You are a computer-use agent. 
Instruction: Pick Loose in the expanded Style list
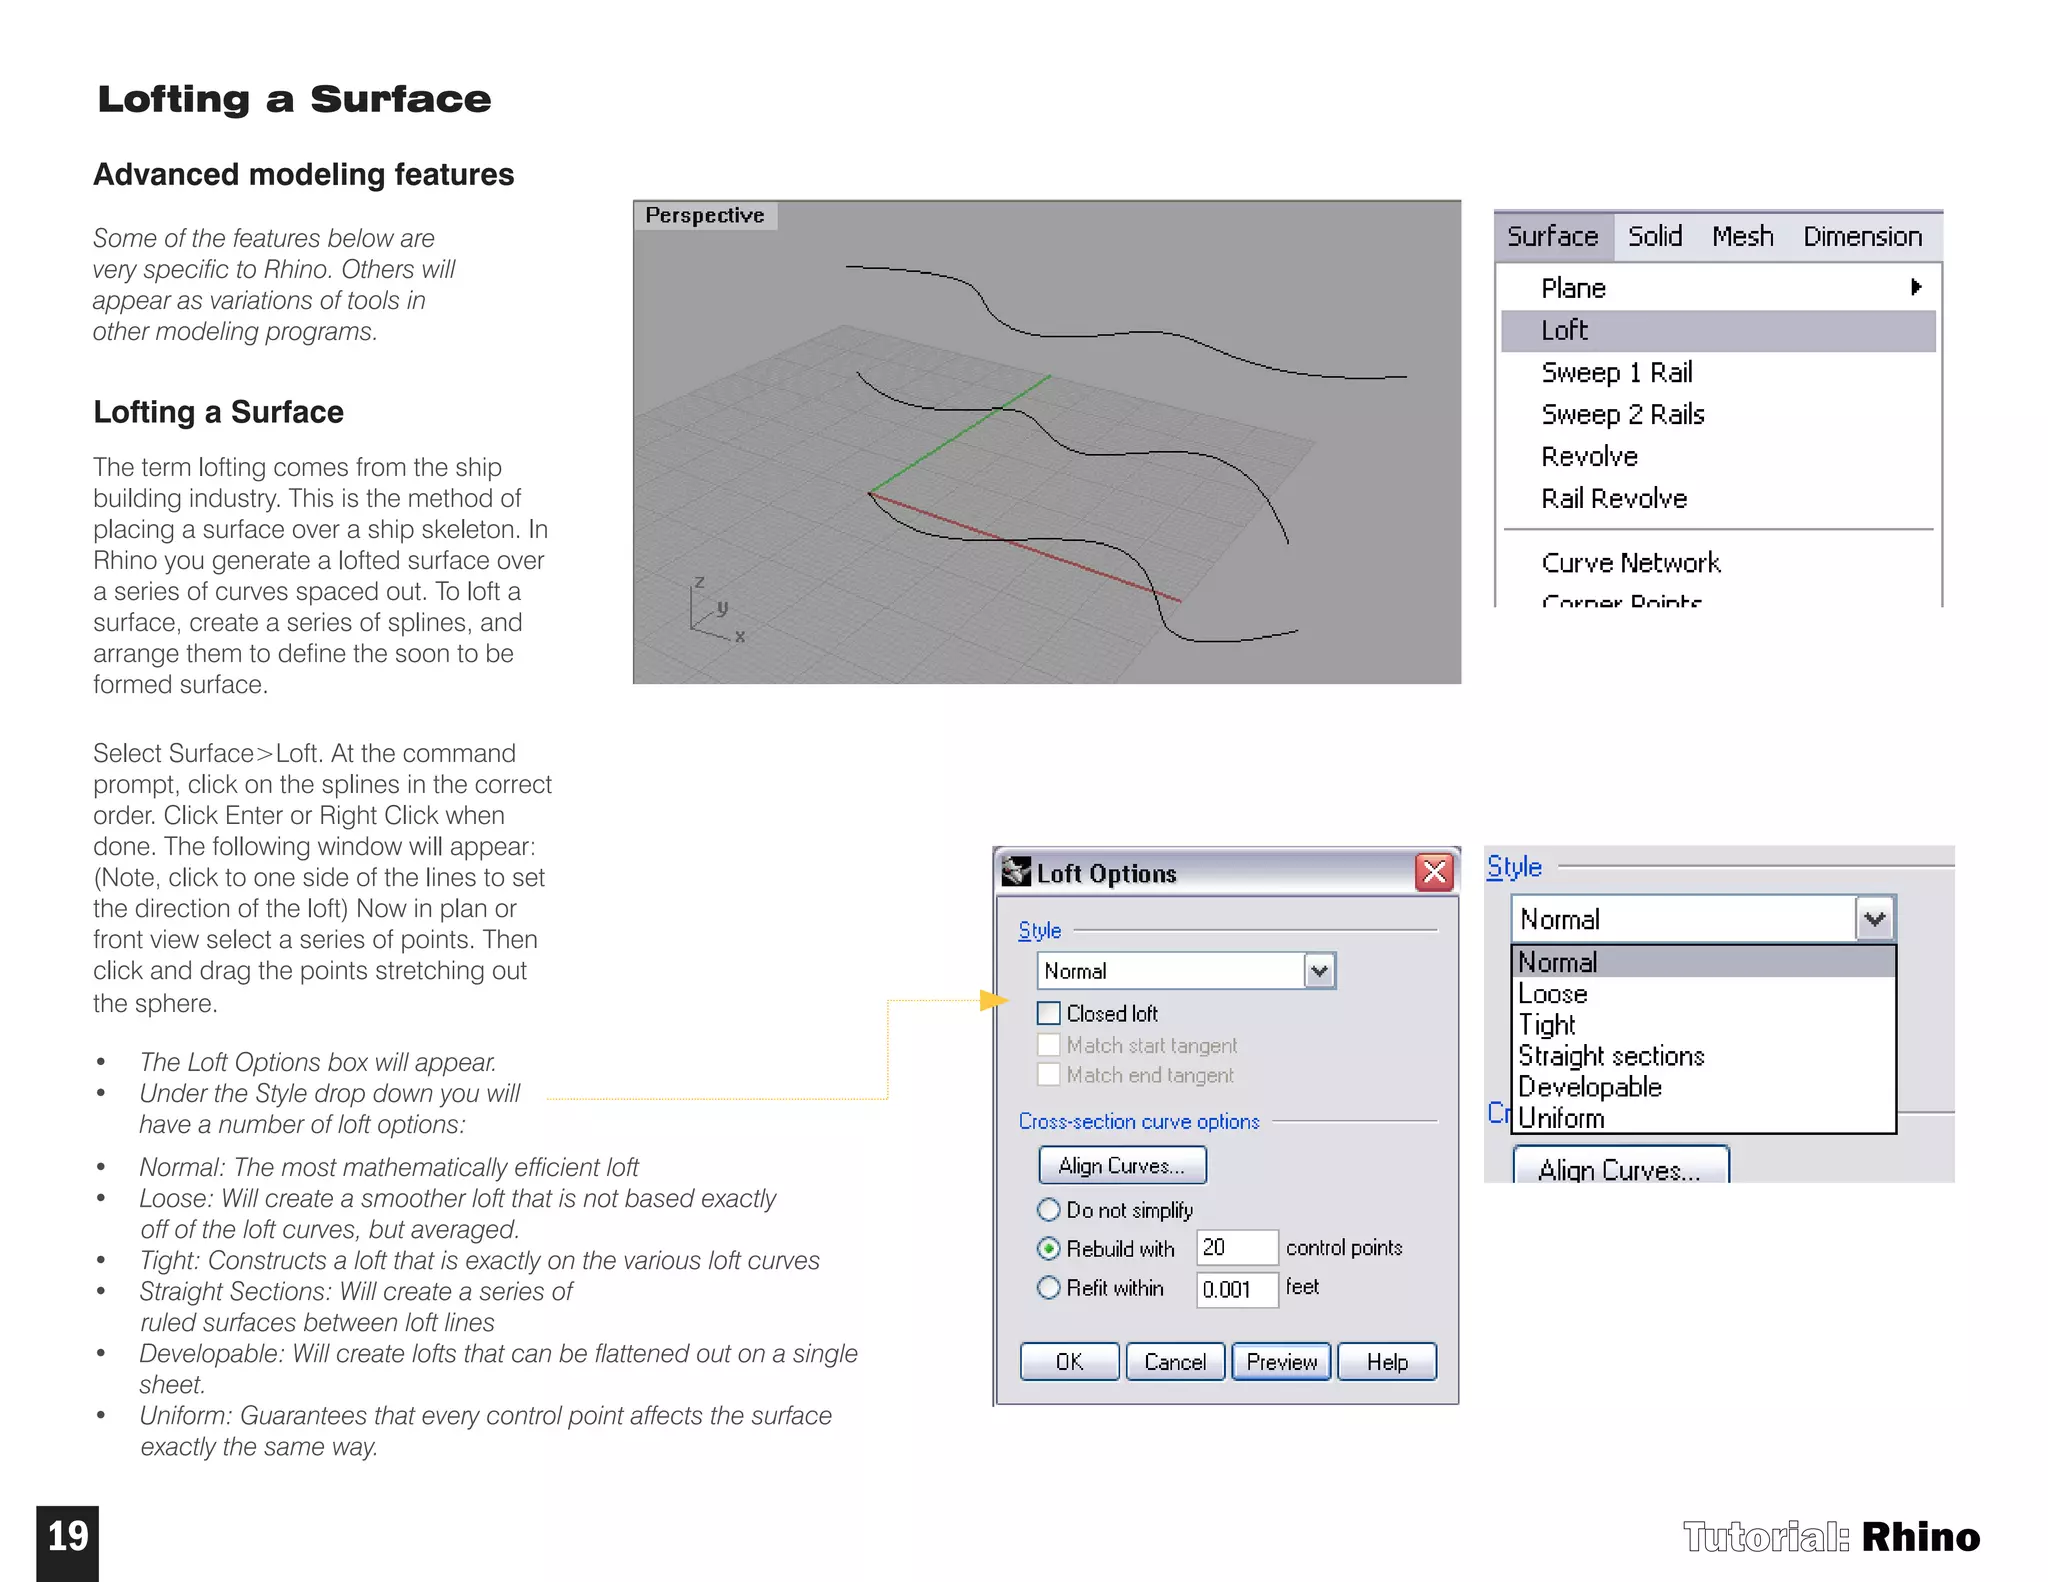coord(1704,993)
